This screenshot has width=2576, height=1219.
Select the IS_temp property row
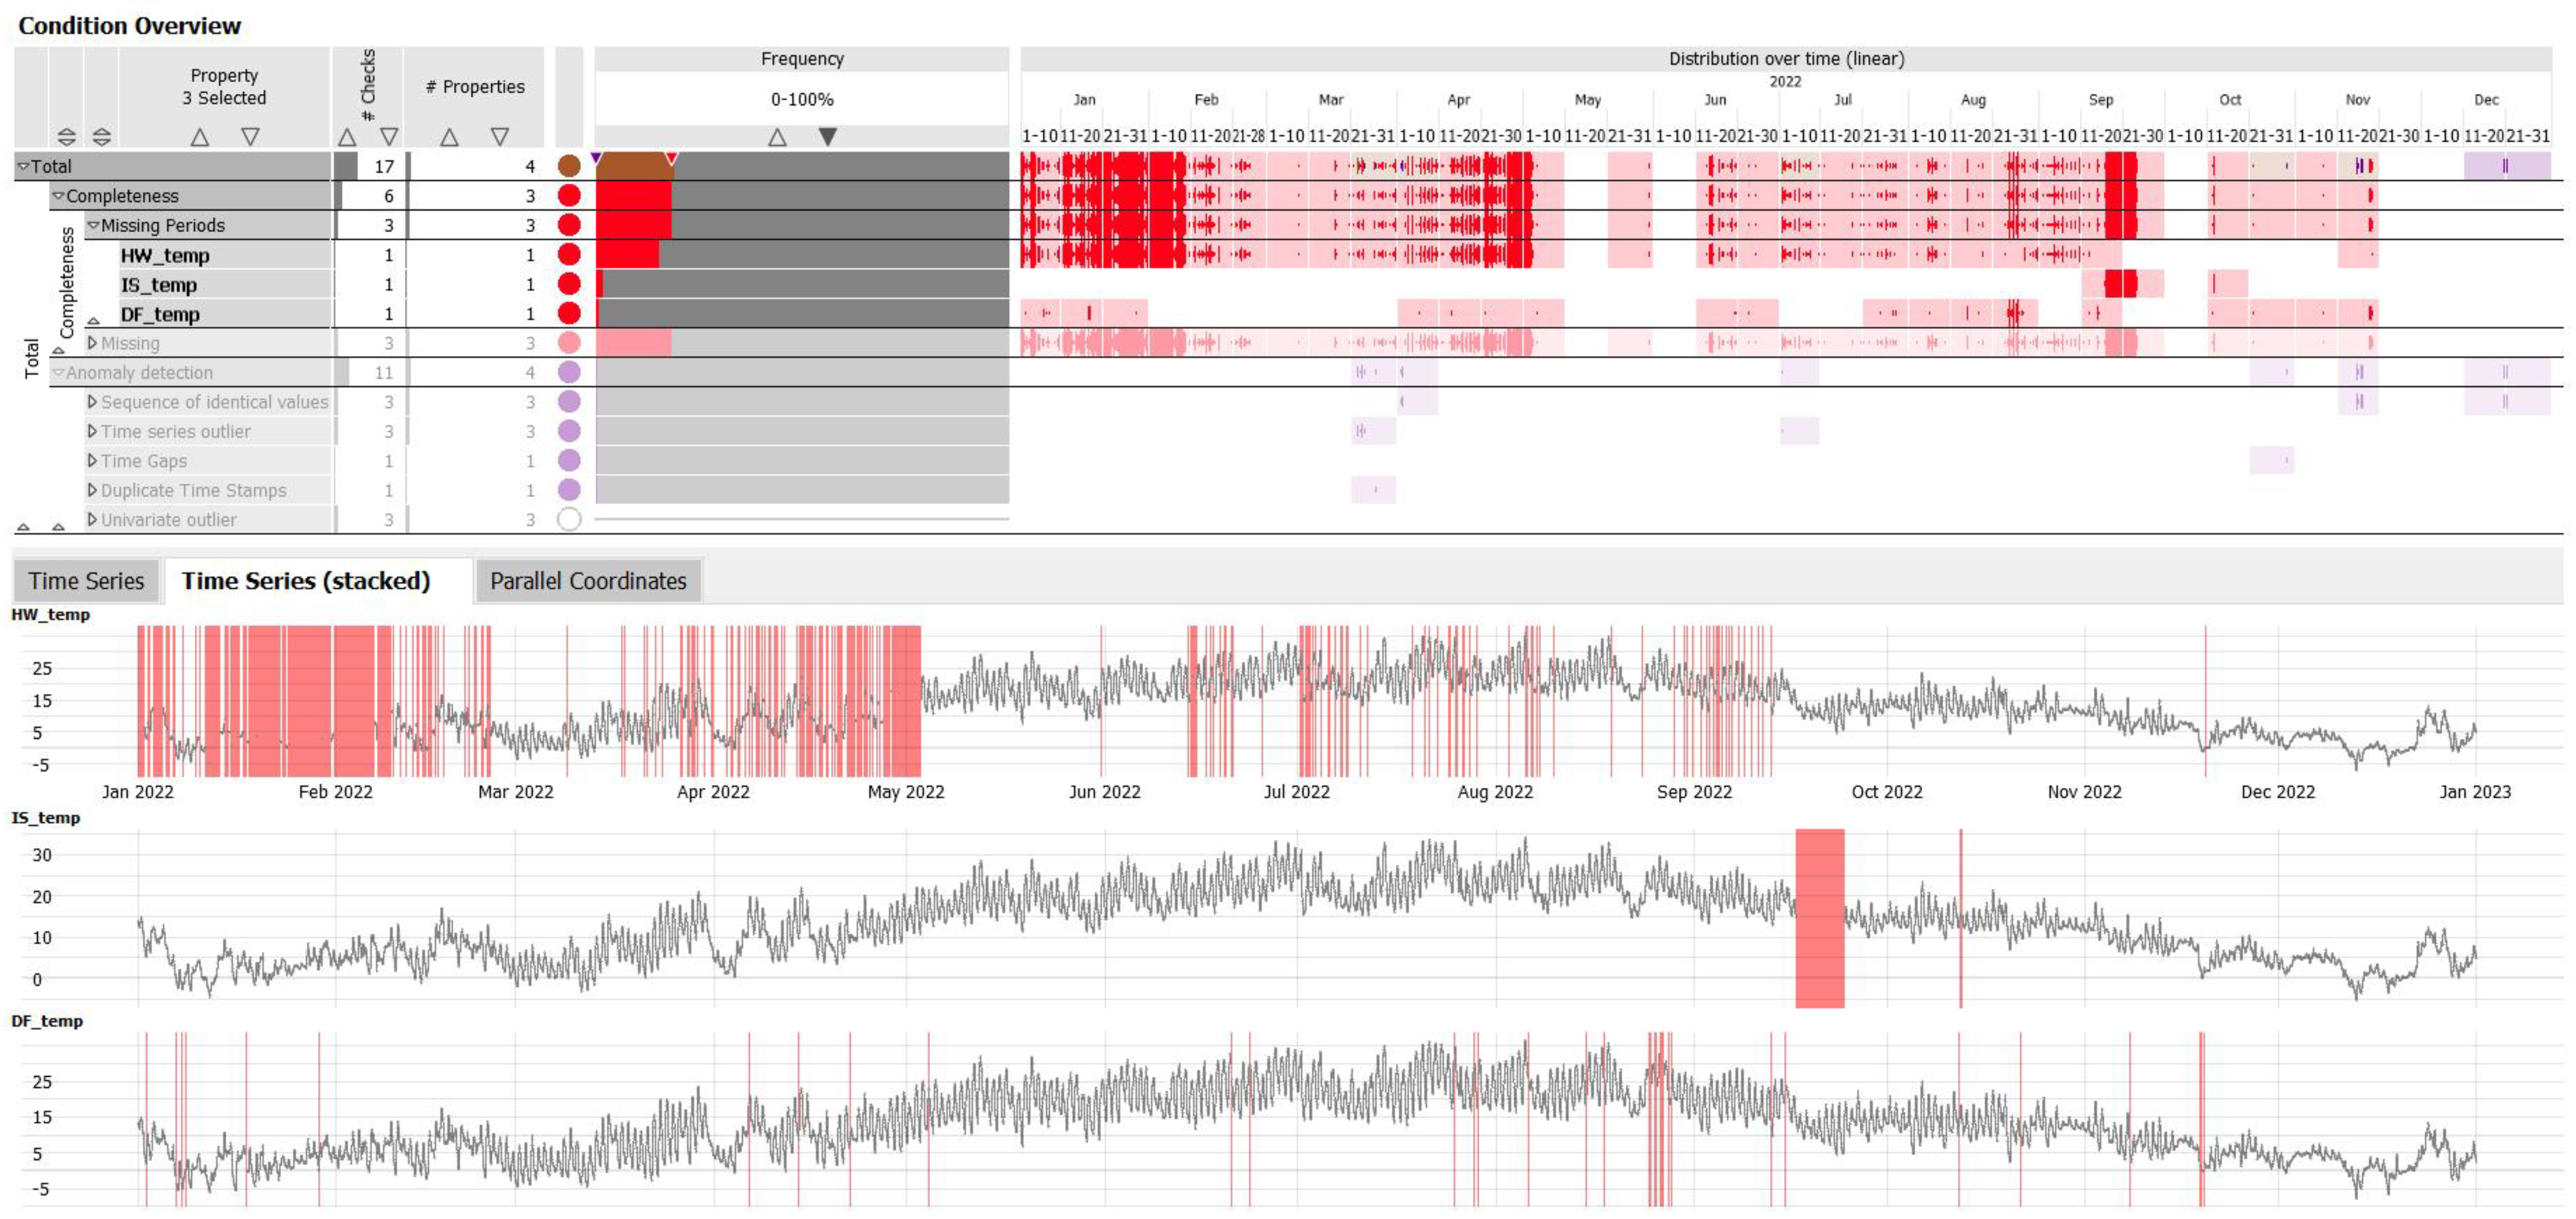[159, 285]
